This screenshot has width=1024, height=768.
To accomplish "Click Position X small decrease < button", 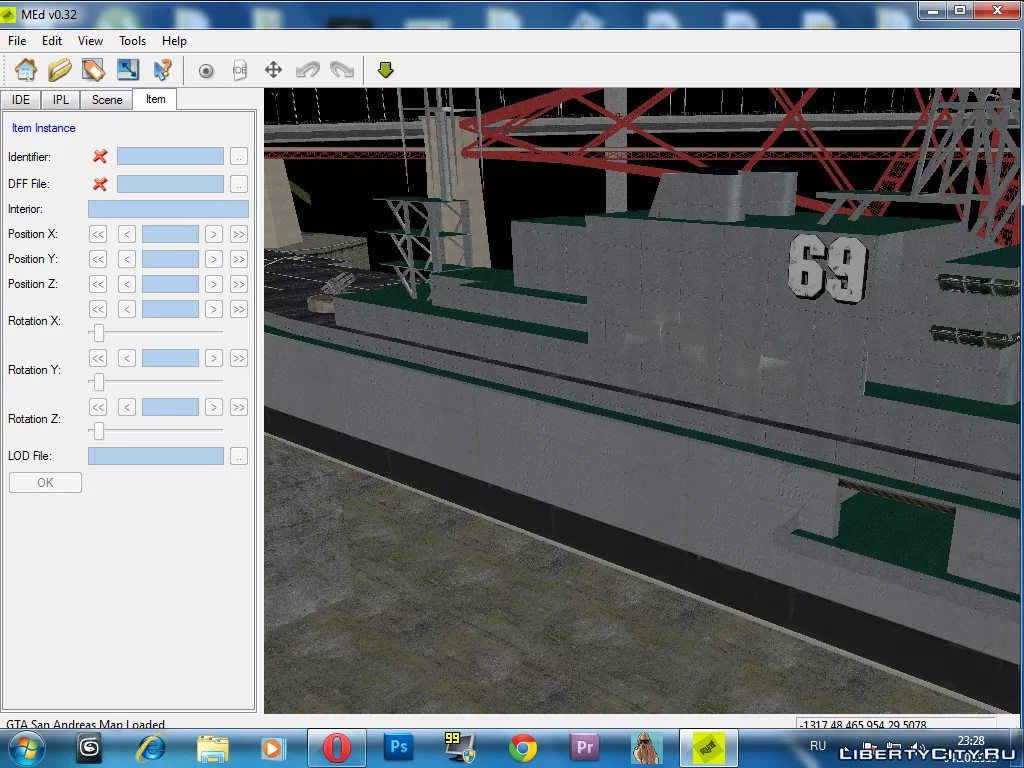I will point(127,234).
